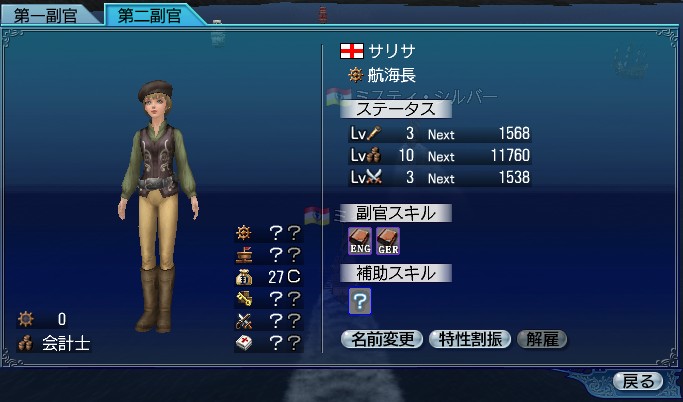Click the adventure level telescope icon
This screenshot has width=683, height=402.
click(374, 133)
